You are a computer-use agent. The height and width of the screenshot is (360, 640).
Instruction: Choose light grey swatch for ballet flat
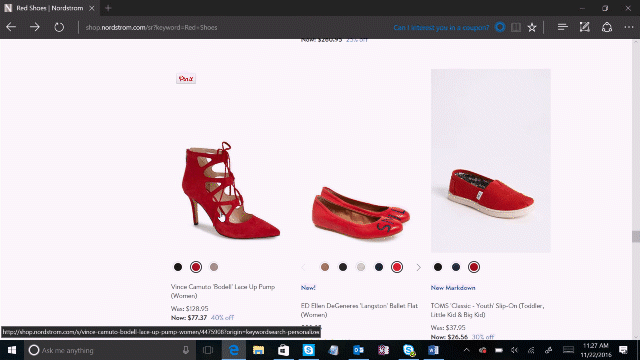(x=361, y=267)
